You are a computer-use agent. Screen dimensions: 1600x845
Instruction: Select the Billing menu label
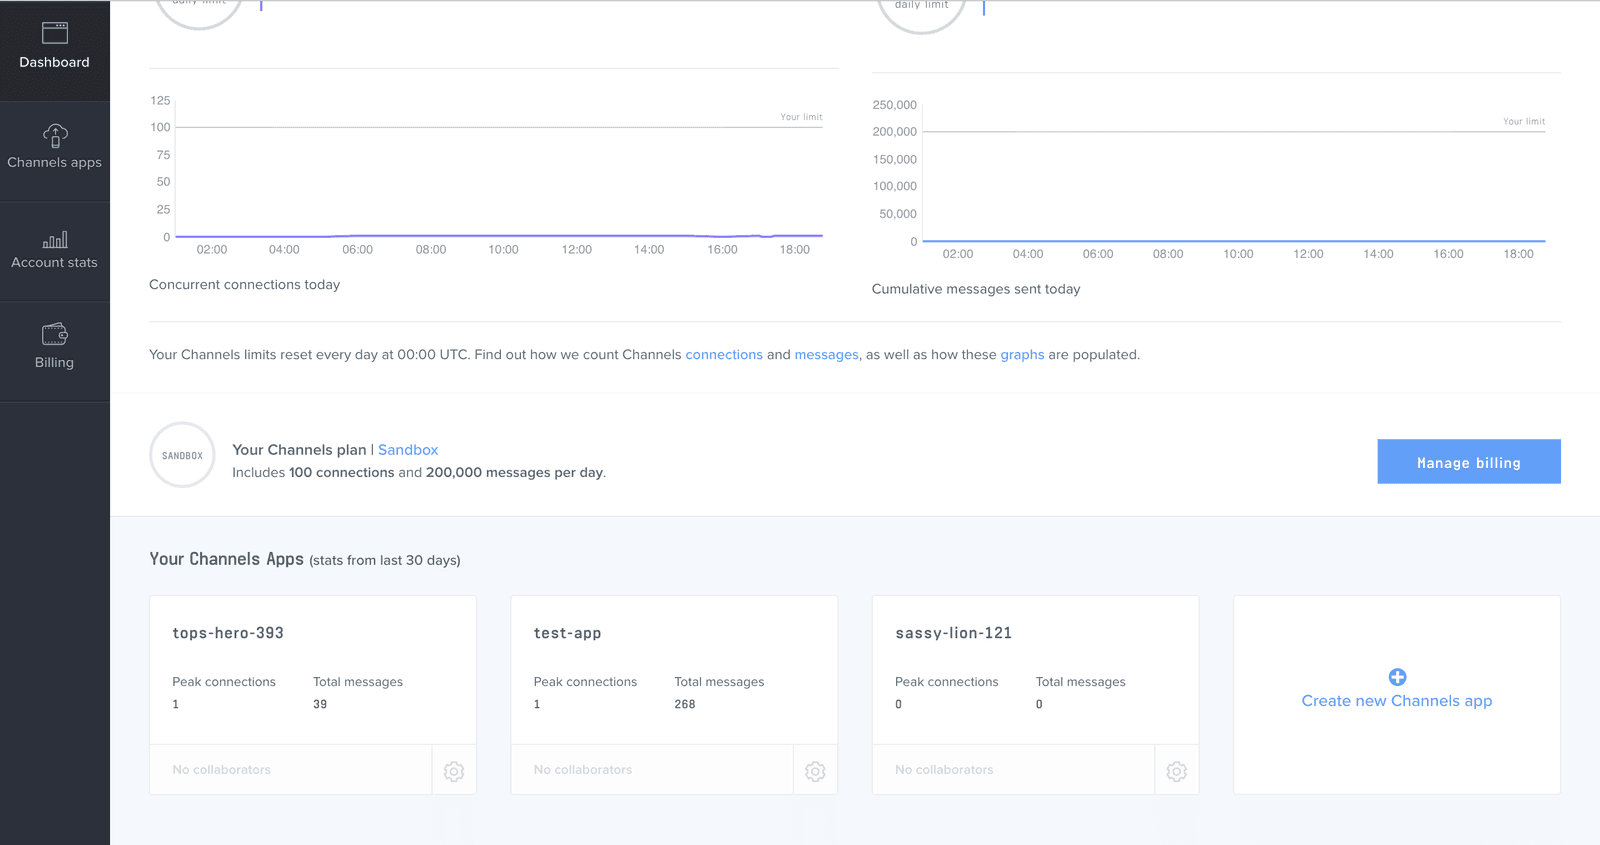click(55, 363)
